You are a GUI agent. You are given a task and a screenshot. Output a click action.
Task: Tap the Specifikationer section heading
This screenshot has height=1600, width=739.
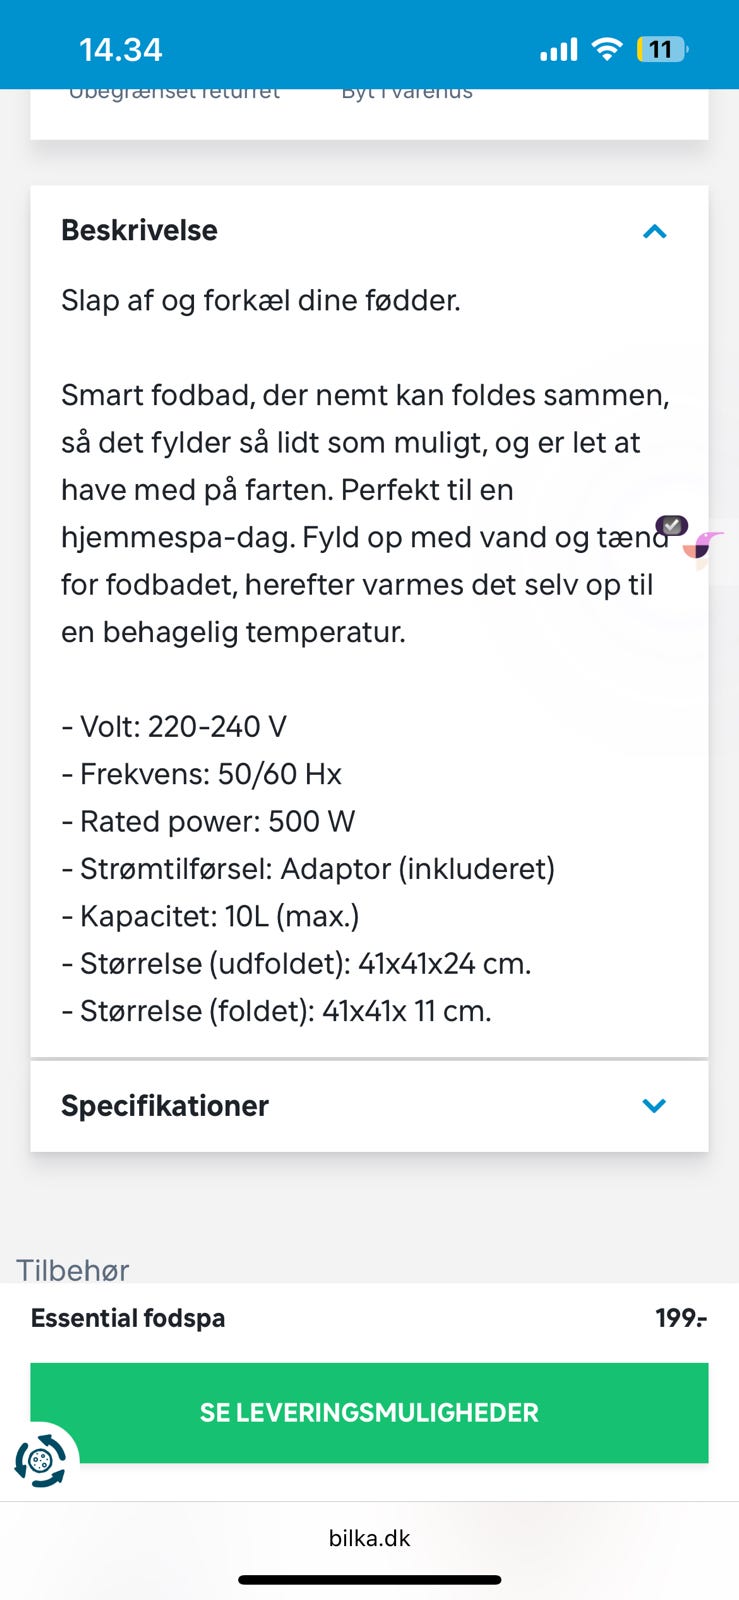coord(165,1105)
